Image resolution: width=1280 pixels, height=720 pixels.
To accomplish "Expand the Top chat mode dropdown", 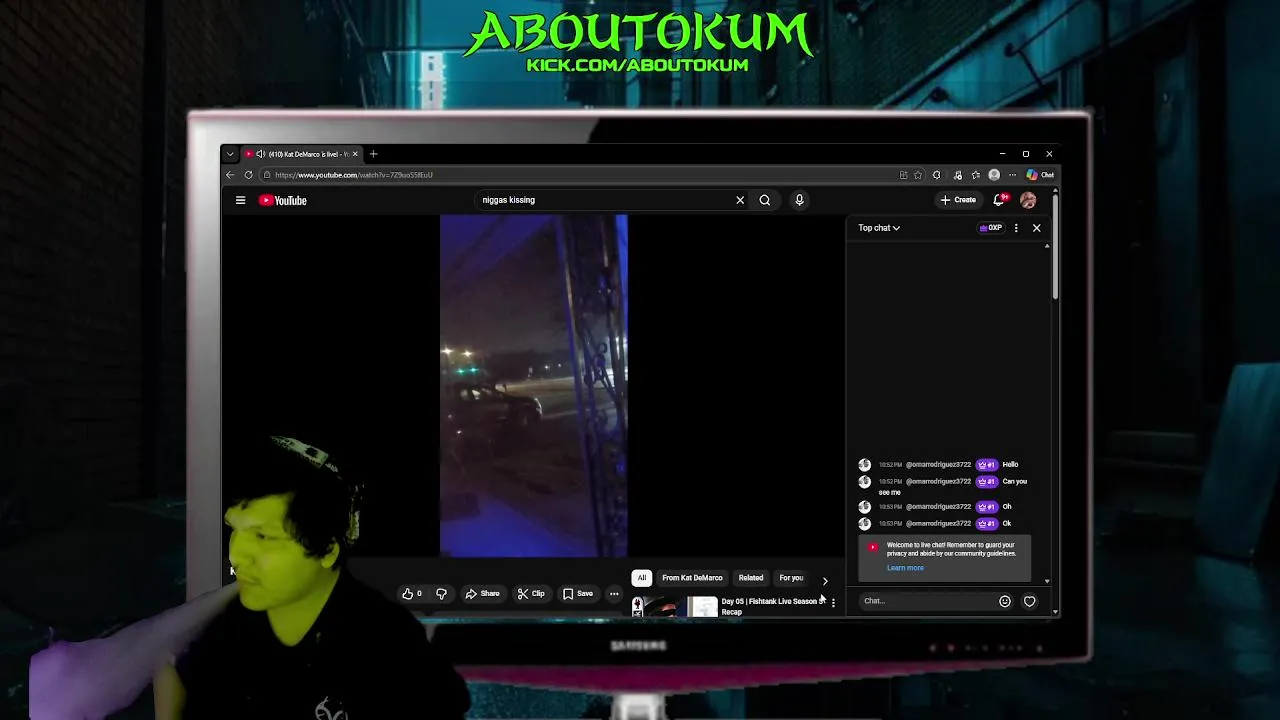I will (x=879, y=228).
